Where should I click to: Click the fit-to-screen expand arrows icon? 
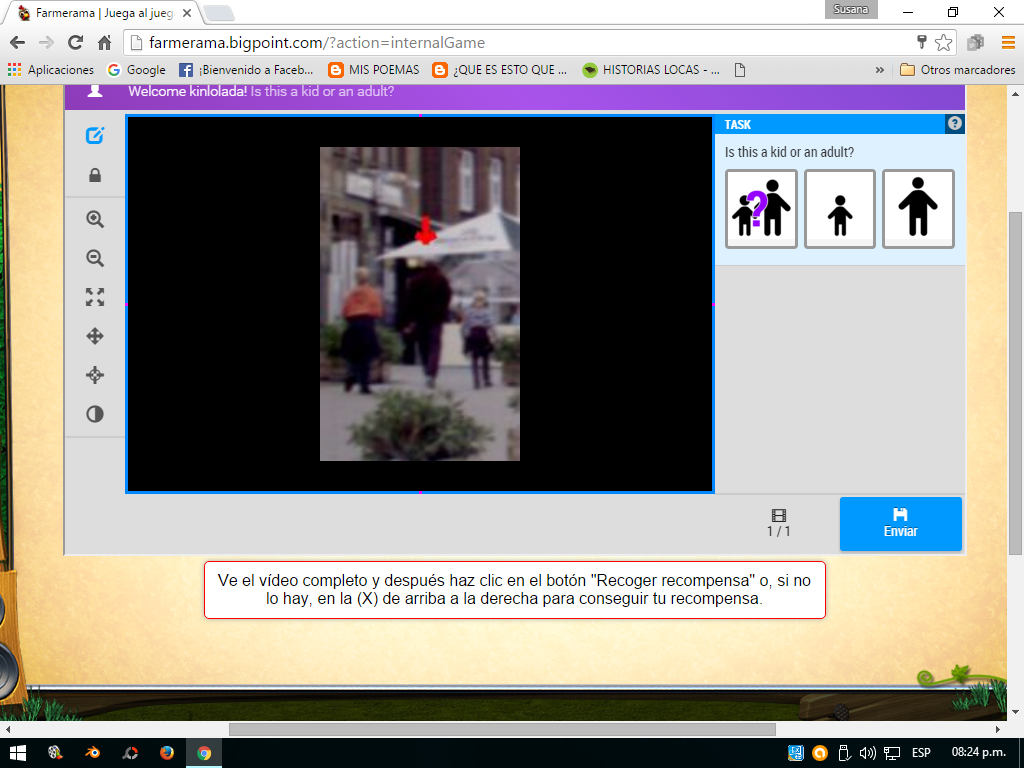95,297
